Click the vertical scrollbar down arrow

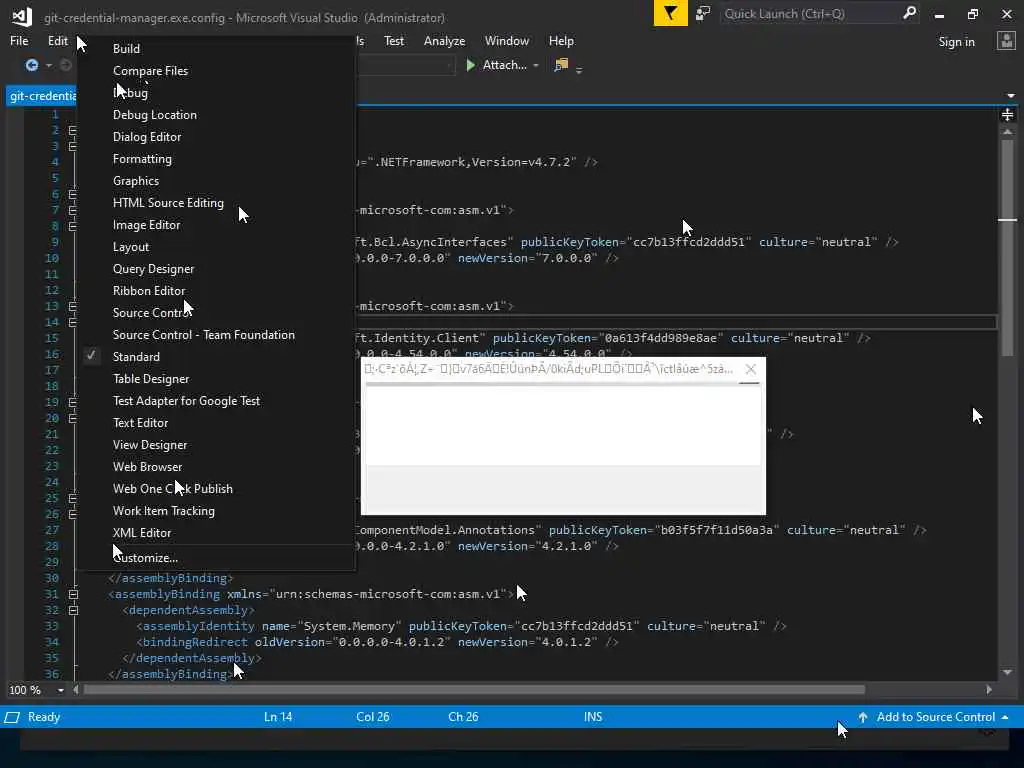[x=1007, y=672]
